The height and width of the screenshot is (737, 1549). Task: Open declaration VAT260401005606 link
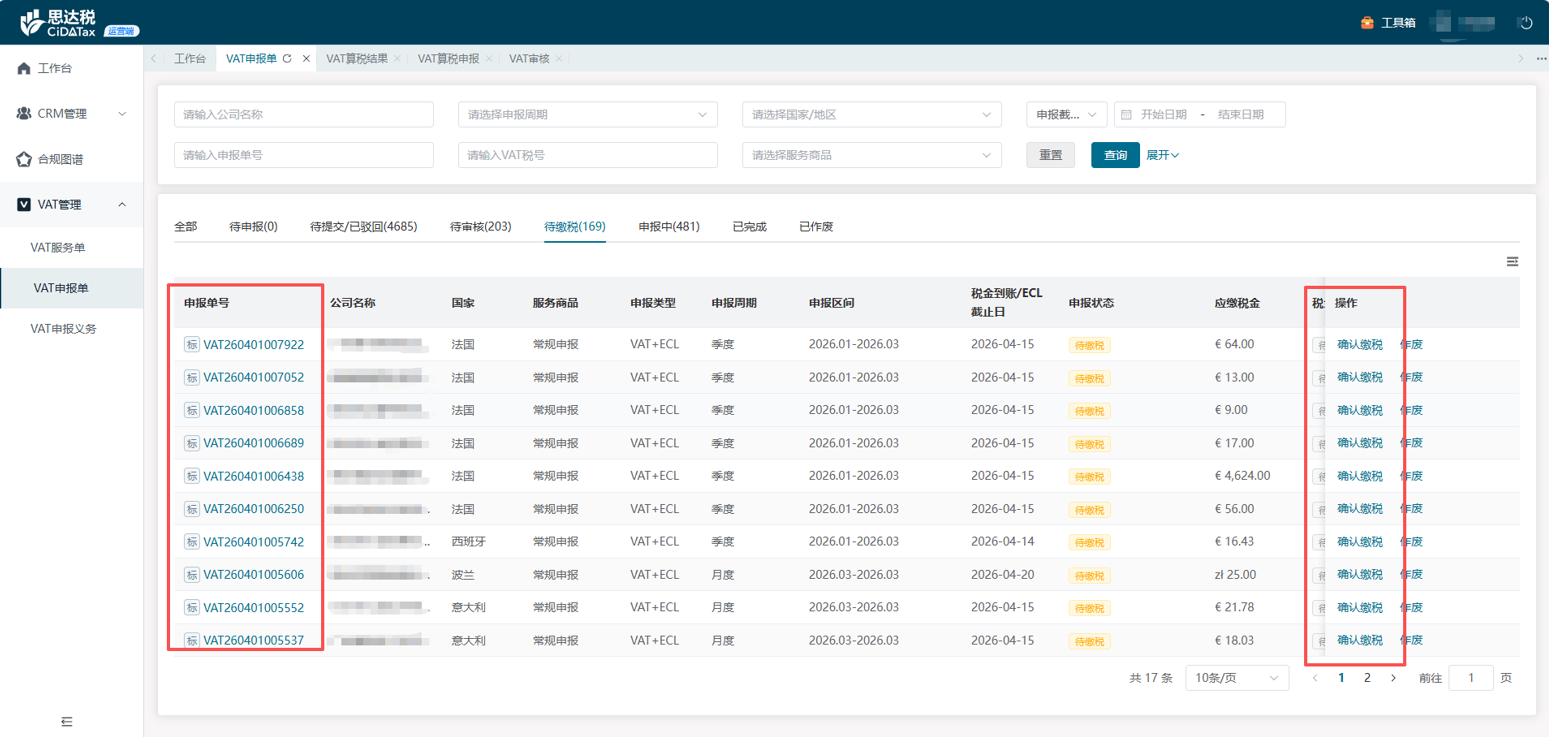[253, 575]
